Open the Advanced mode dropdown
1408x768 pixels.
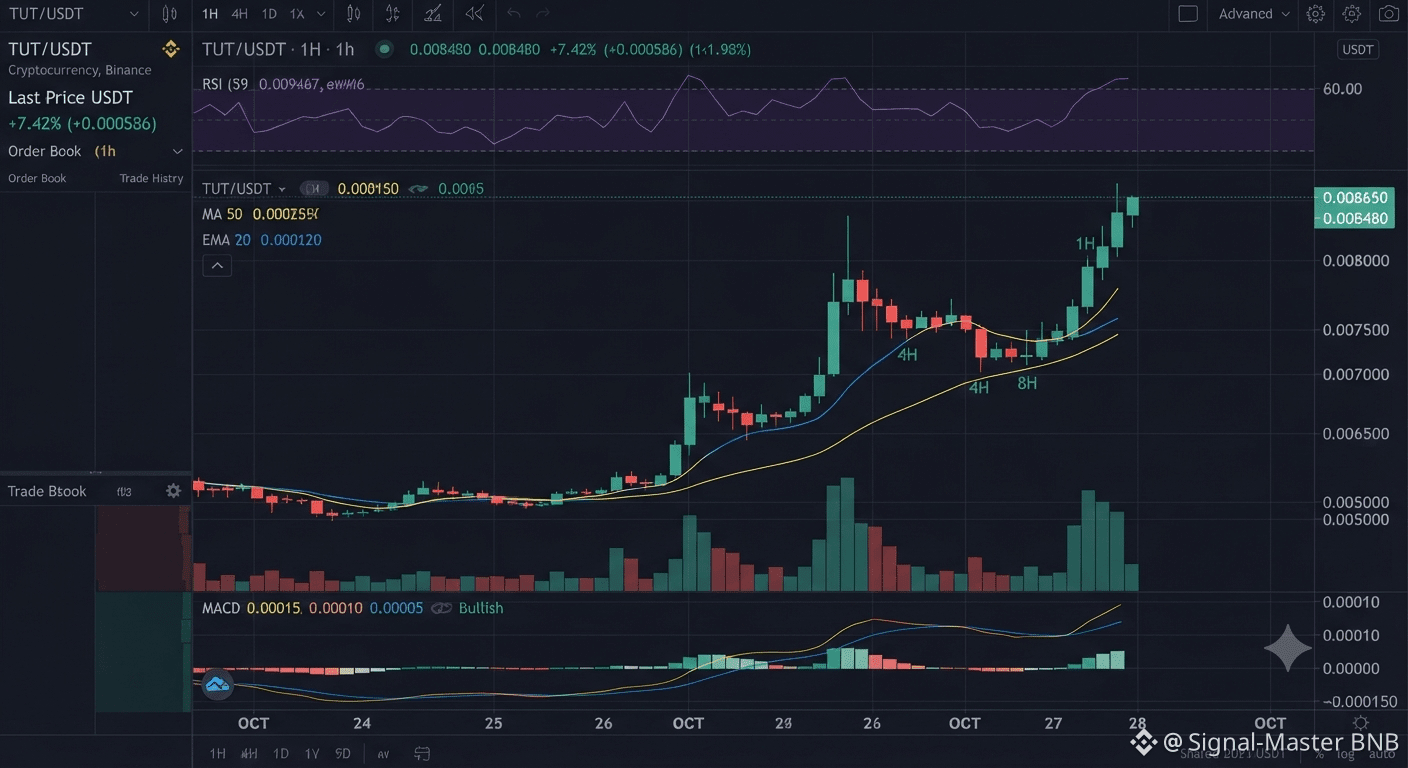1254,14
